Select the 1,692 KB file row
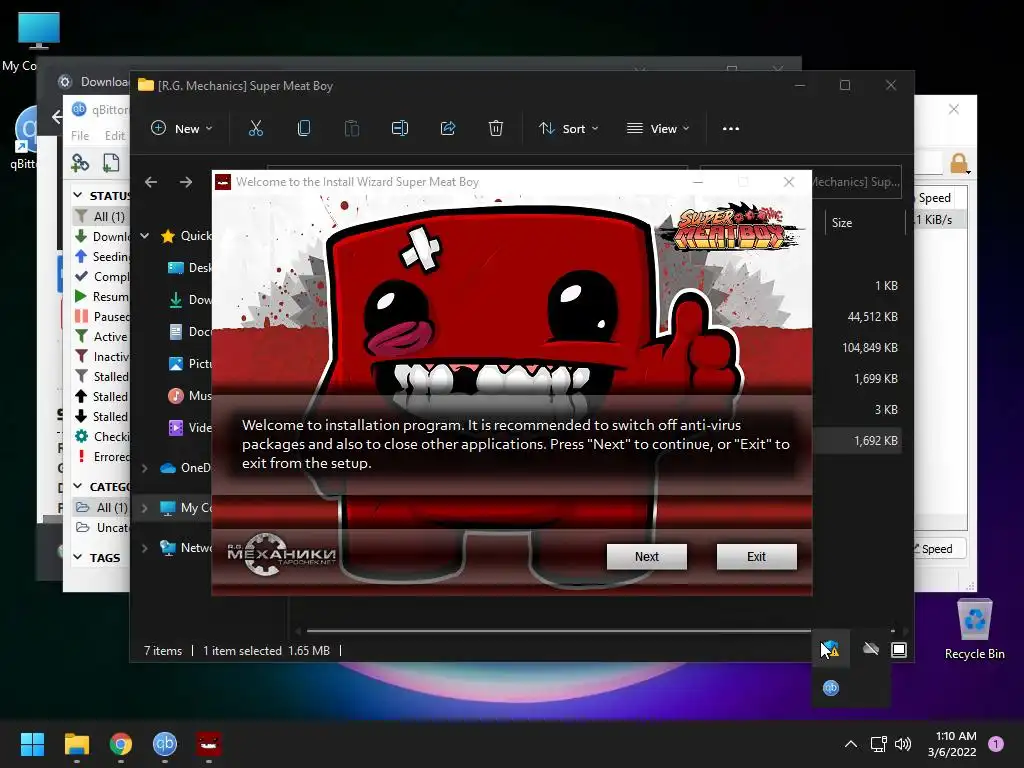1024x768 pixels. tap(856, 441)
